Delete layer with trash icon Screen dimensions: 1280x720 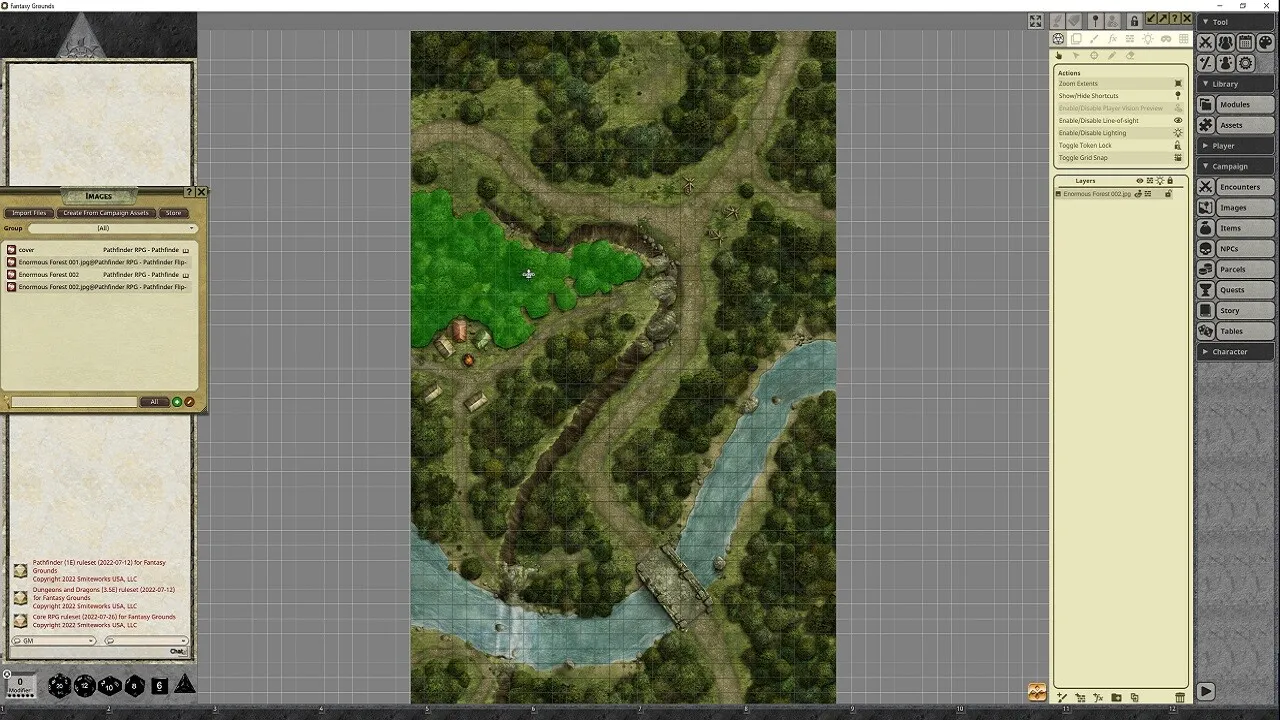coord(1180,697)
